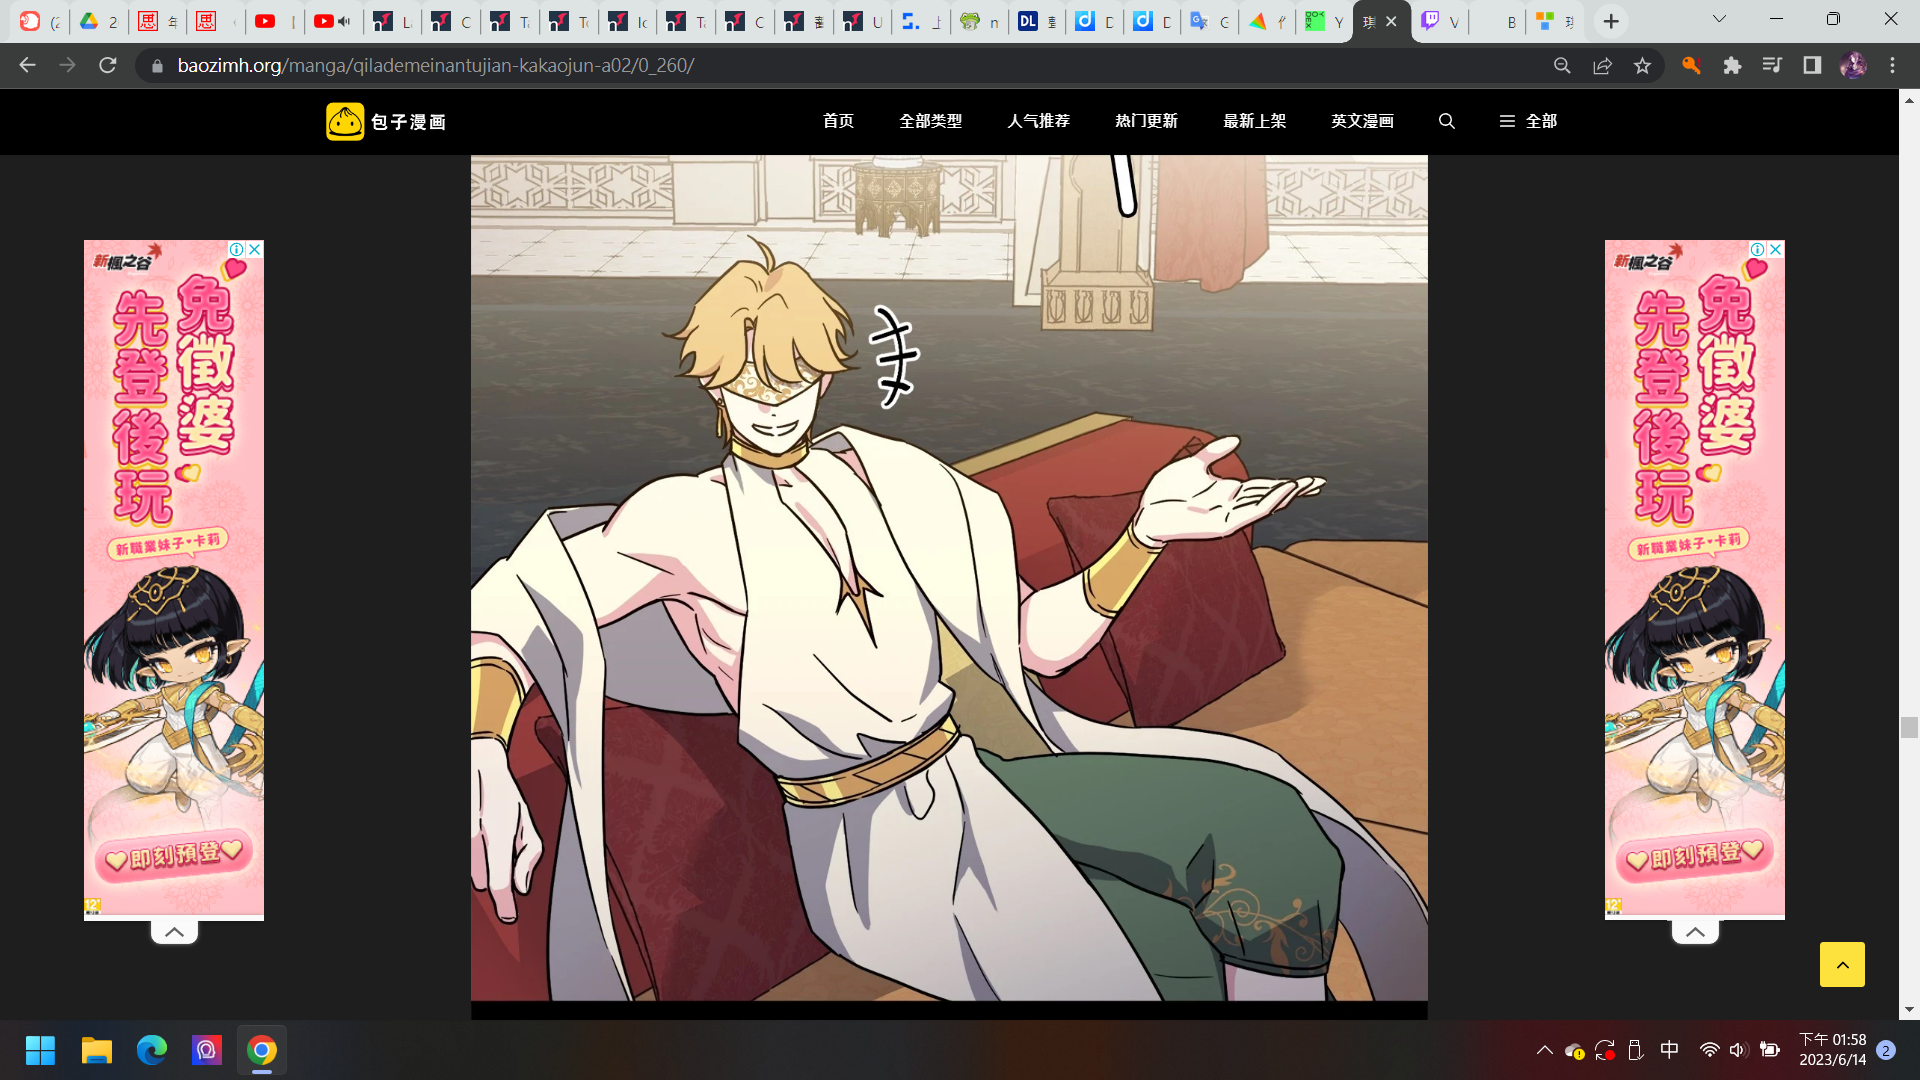1920x1080 pixels.
Task: Open the volume speaker tray icon
Action: 1738,1050
